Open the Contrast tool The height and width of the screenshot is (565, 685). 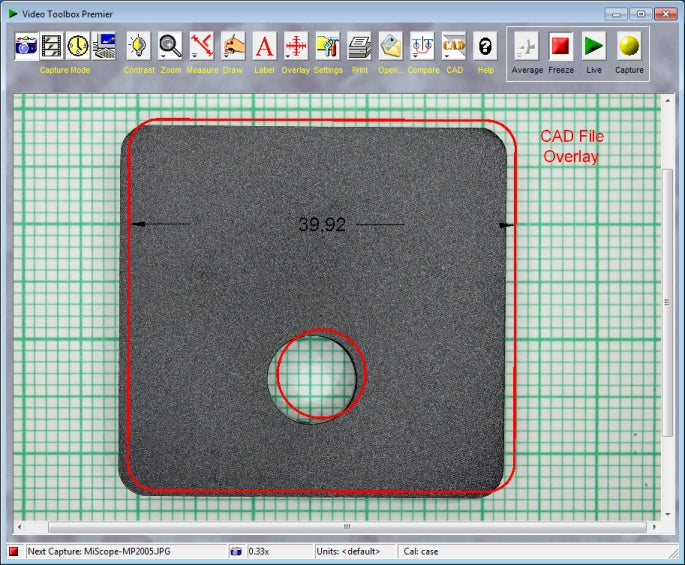(138, 46)
